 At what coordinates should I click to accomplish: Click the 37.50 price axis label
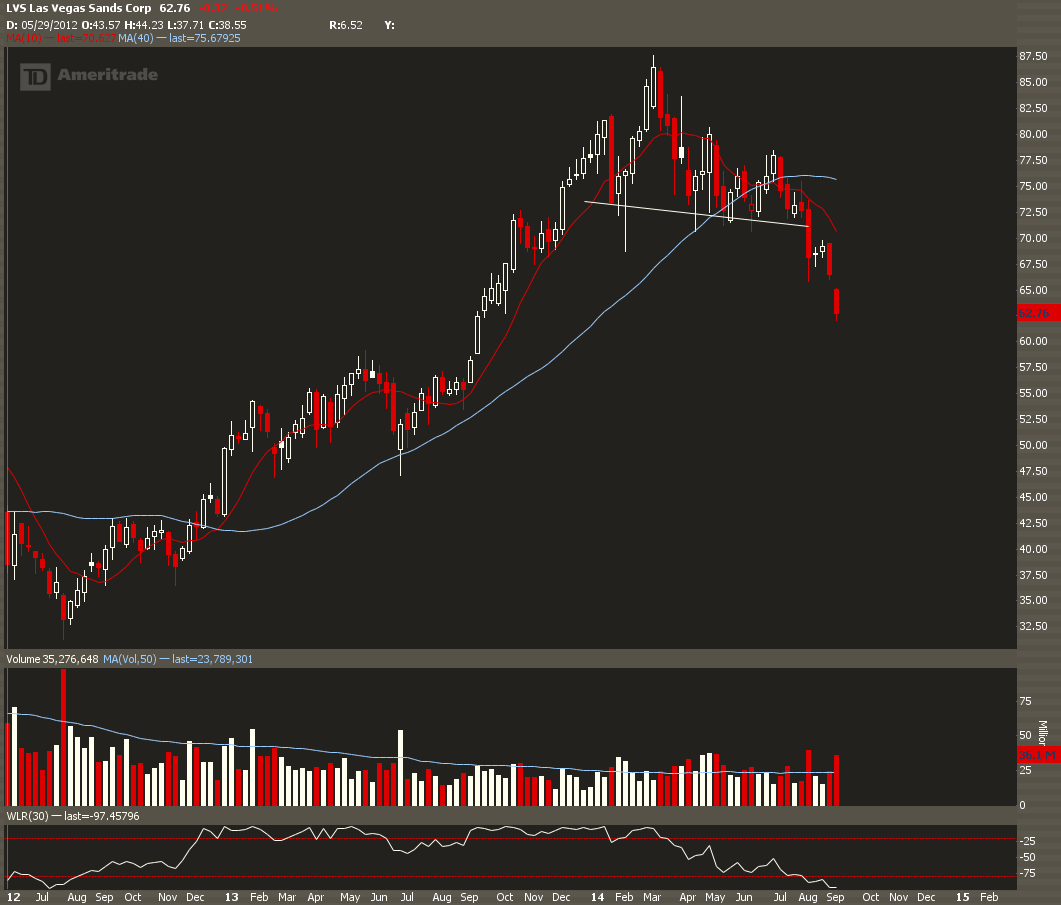(1033, 575)
